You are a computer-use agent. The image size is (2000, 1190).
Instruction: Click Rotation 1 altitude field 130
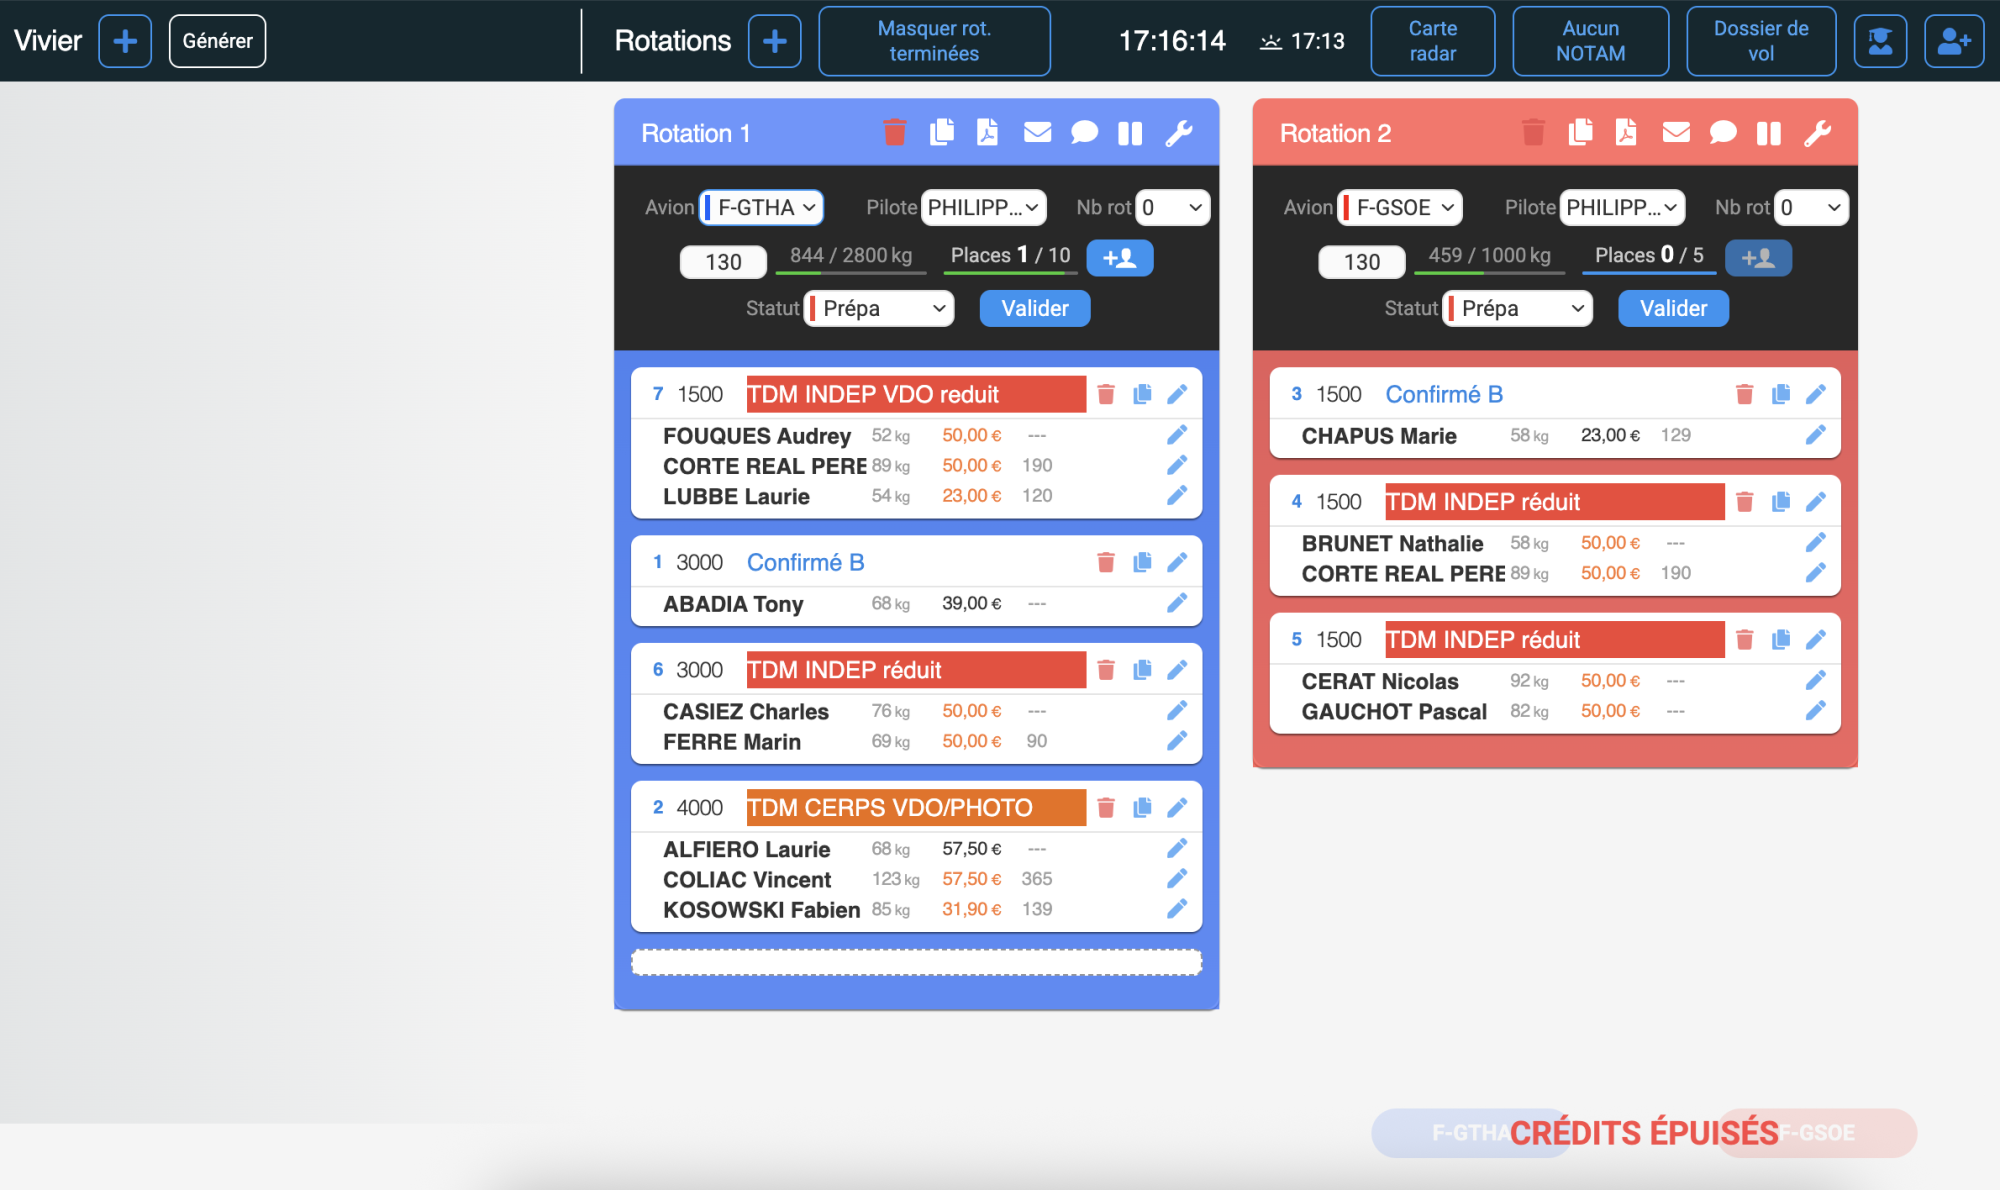723,262
